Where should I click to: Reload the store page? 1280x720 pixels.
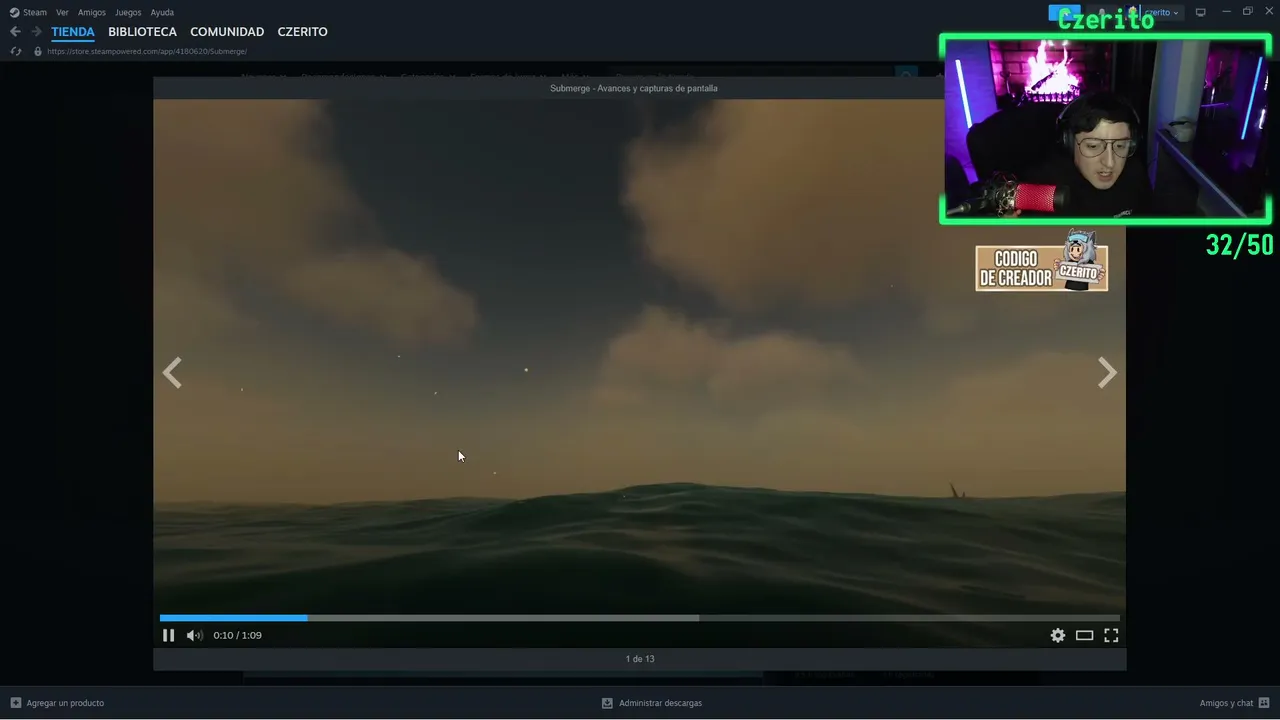coord(16,51)
